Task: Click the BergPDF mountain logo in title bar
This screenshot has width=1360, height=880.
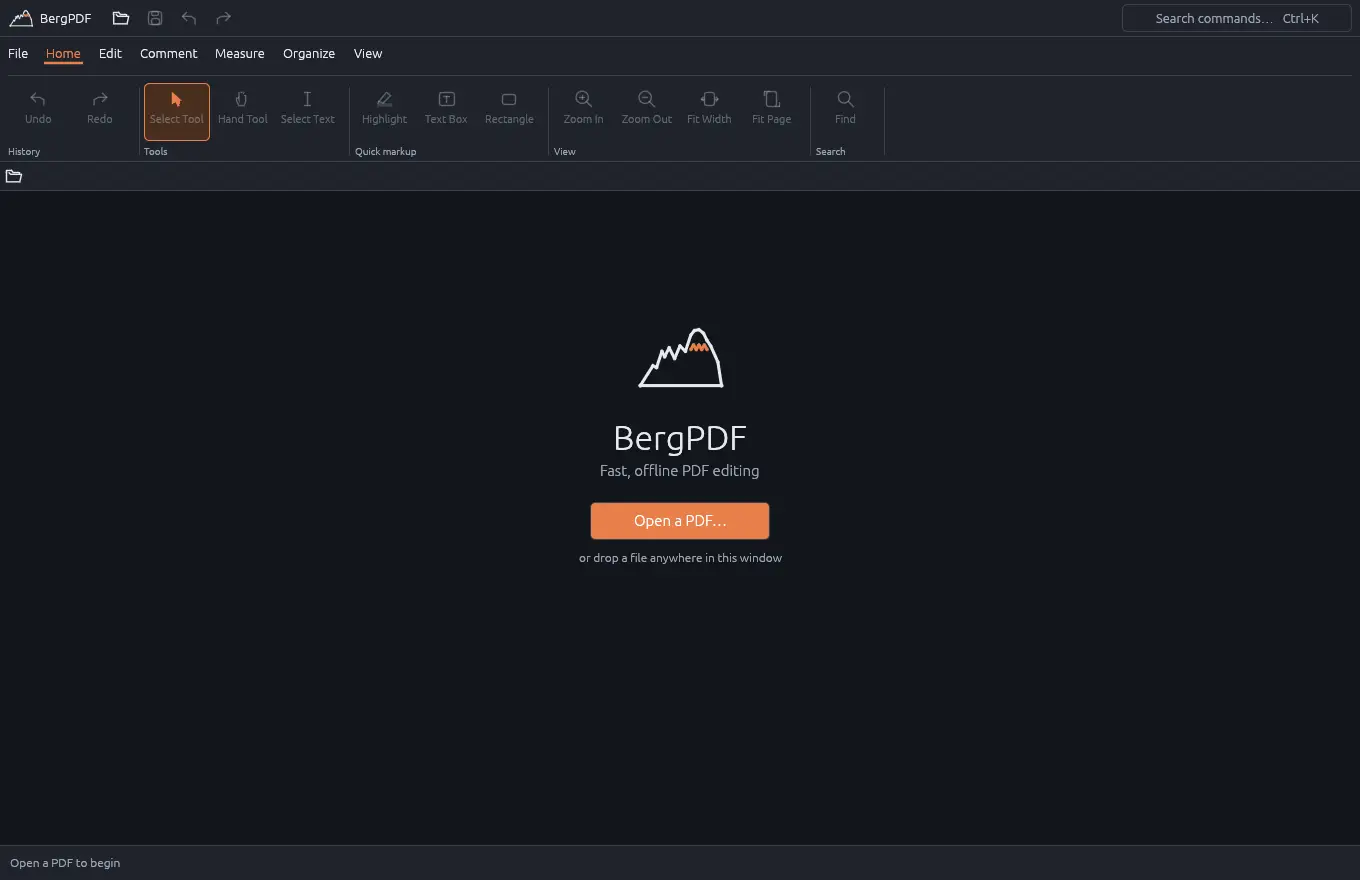Action: [20, 18]
